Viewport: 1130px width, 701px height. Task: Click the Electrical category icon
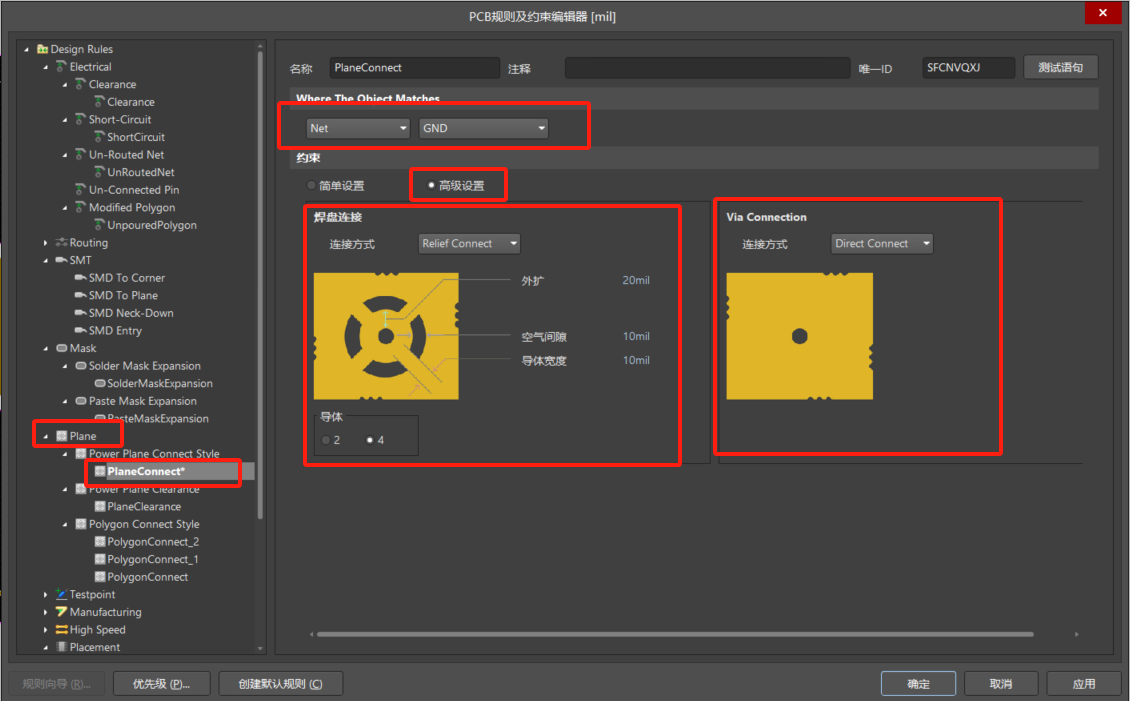(61, 67)
